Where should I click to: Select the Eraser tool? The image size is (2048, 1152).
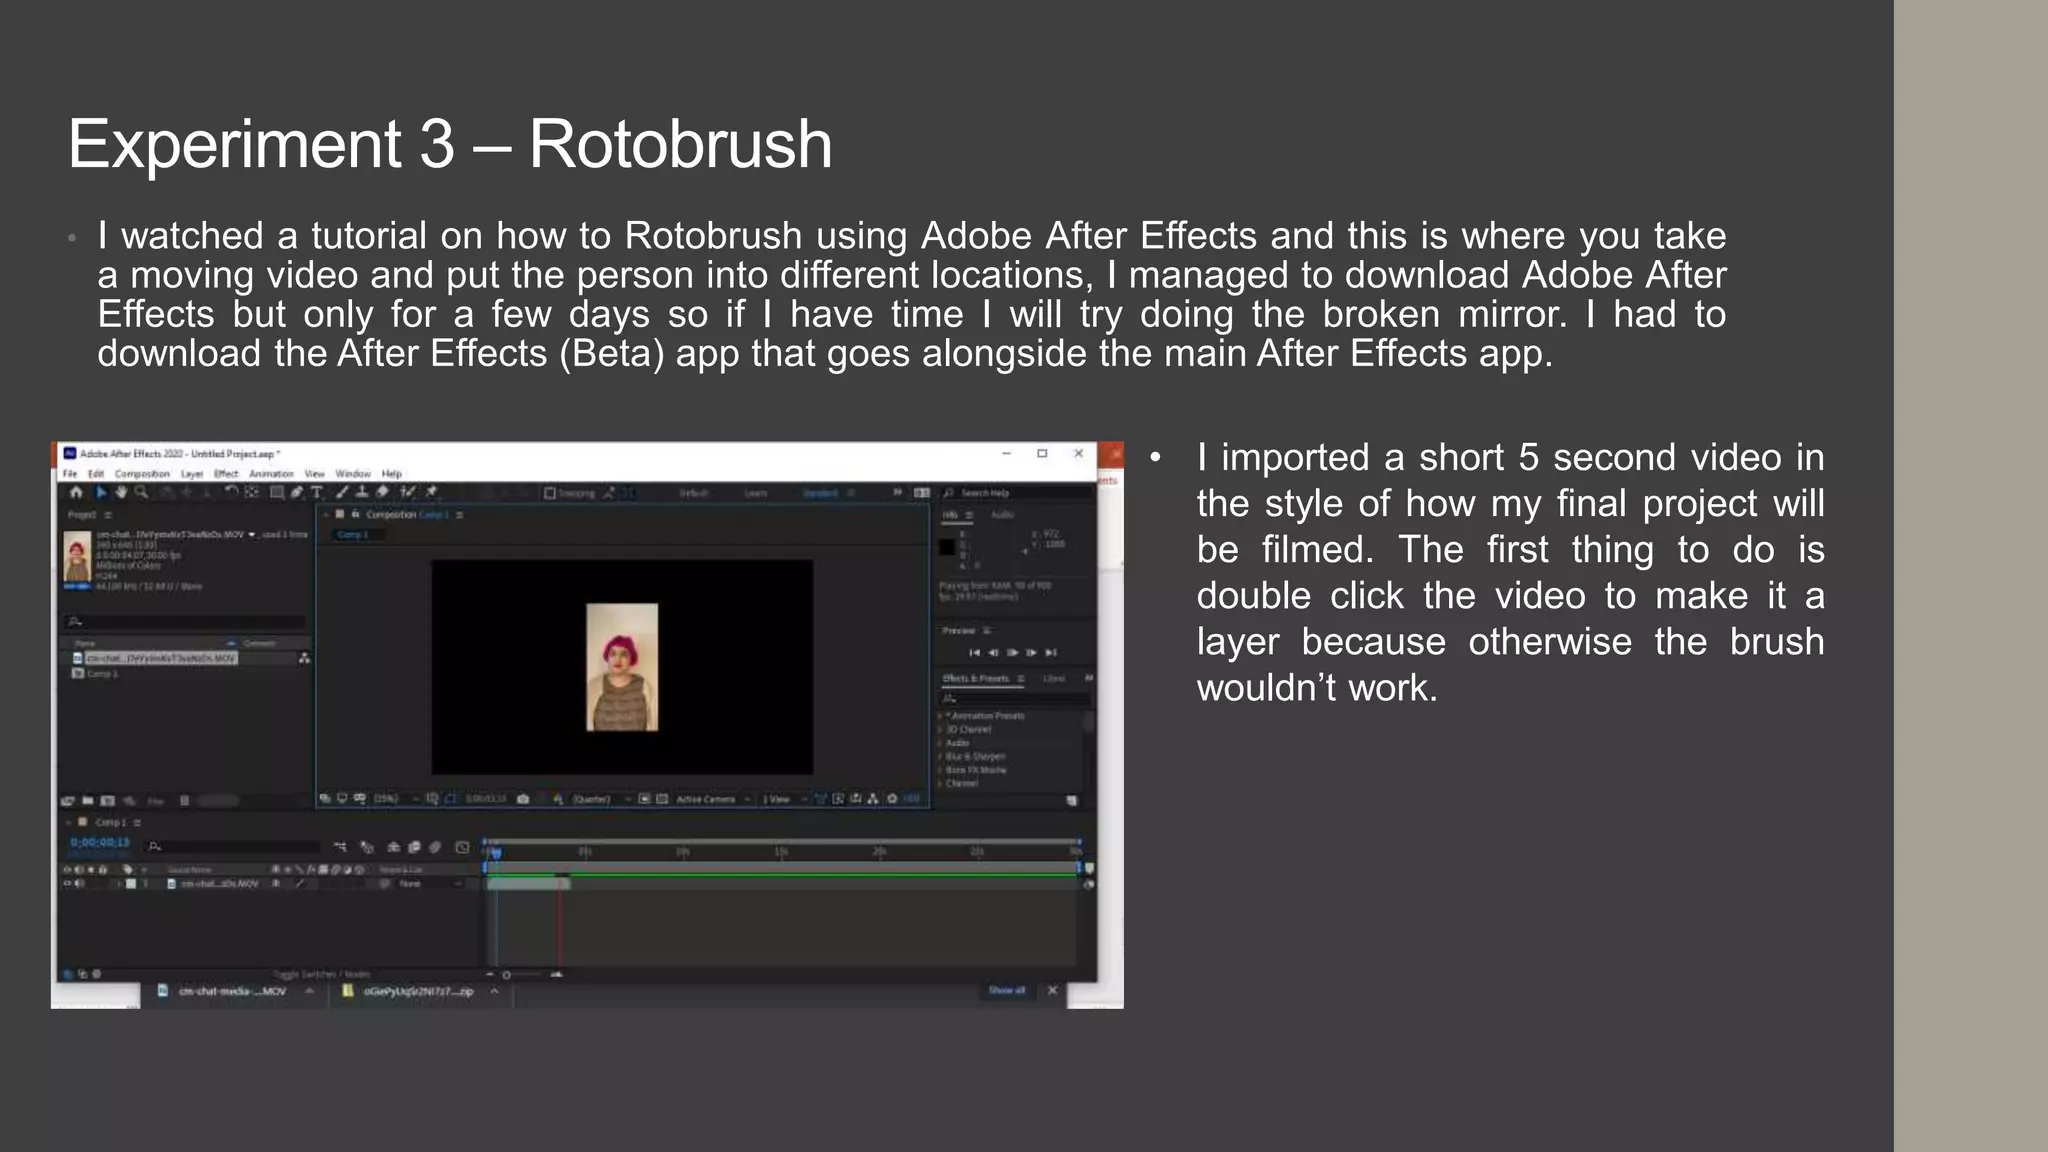382,492
